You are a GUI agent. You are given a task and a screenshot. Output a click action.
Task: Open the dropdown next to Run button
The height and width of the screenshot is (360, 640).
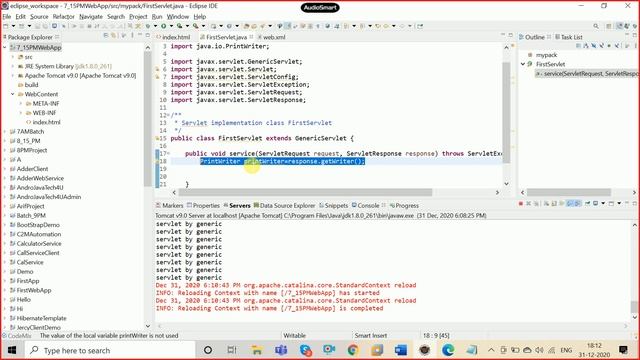click(171, 26)
